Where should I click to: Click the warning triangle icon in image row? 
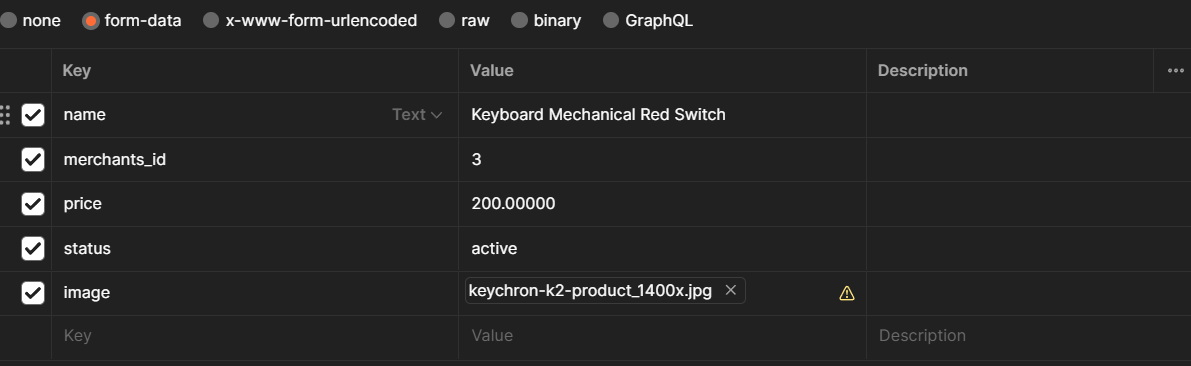click(x=846, y=293)
